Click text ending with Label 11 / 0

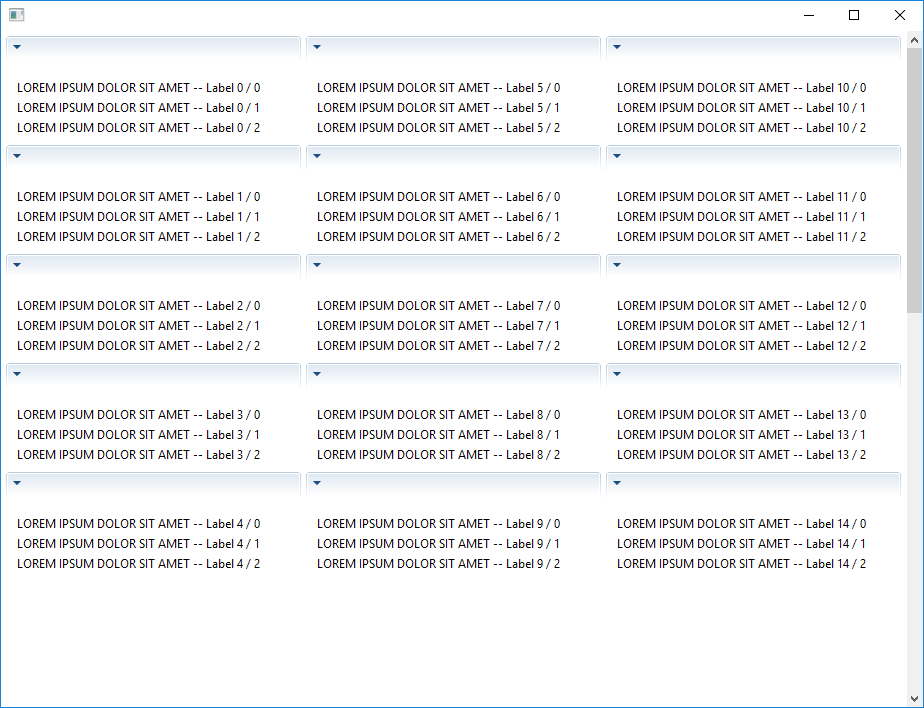(741, 197)
